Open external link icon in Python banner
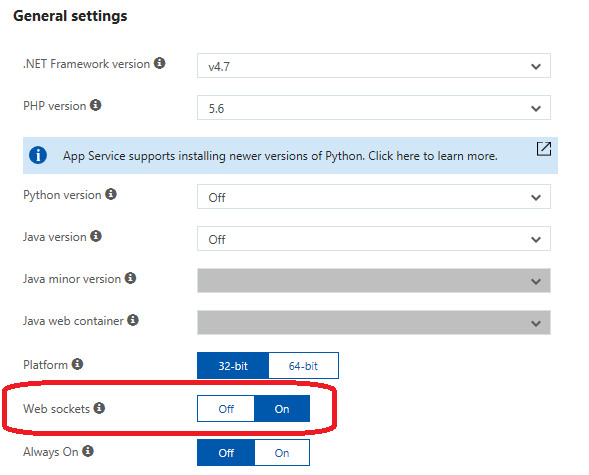589x475 pixels. pos(544,149)
